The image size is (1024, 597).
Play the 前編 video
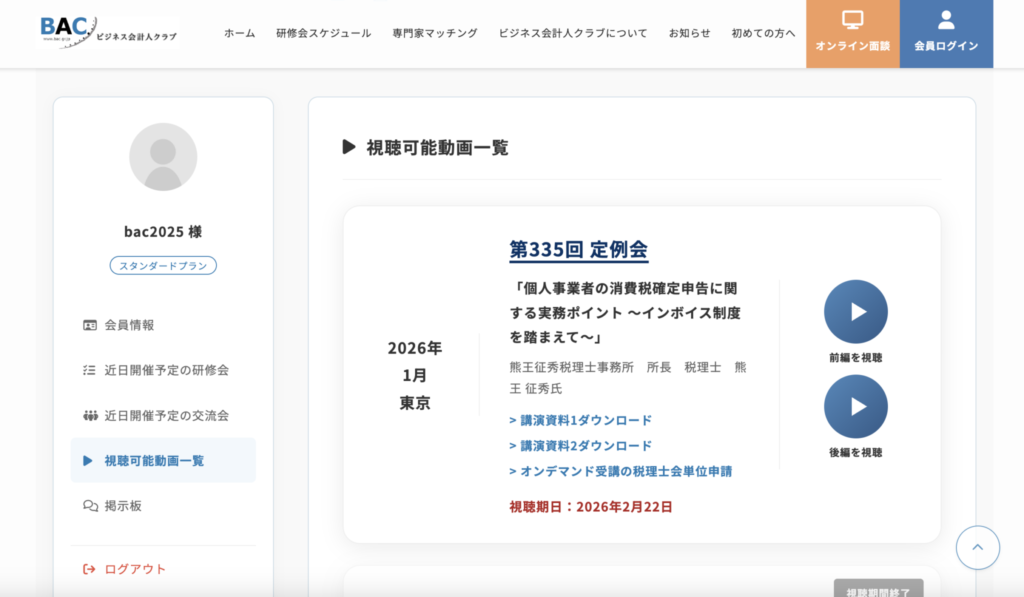point(855,312)
